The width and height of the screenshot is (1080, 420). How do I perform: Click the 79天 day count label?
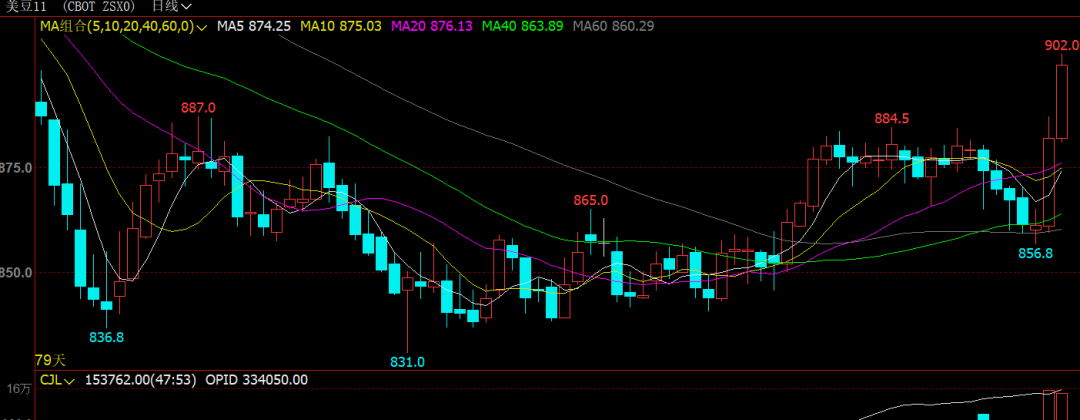[x=50, y=360]
